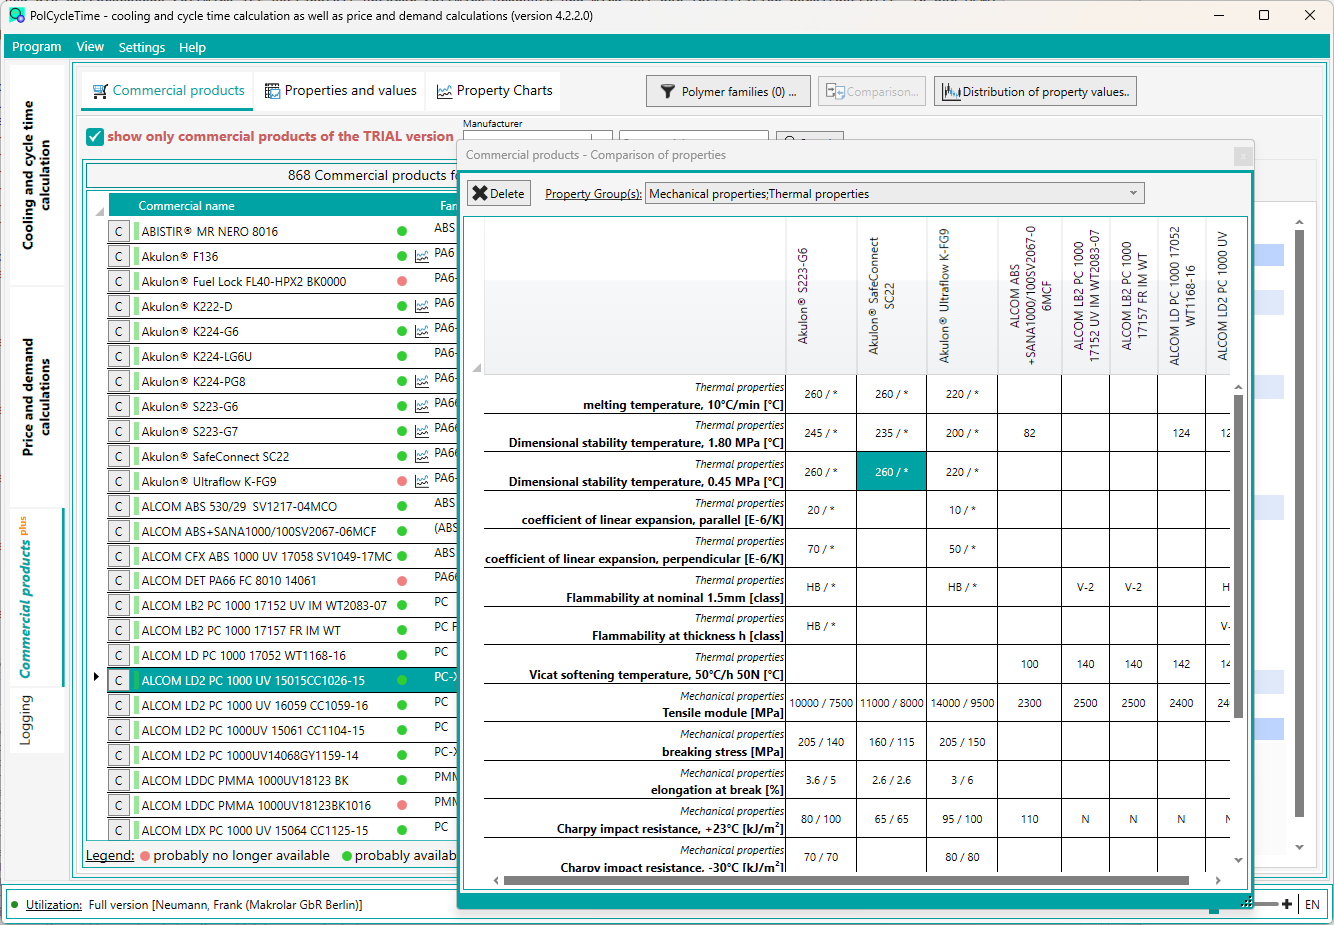Click the main window's right-side vertical scrollbar
This screenshot has width=1334, height=925.
point(1300,523)
